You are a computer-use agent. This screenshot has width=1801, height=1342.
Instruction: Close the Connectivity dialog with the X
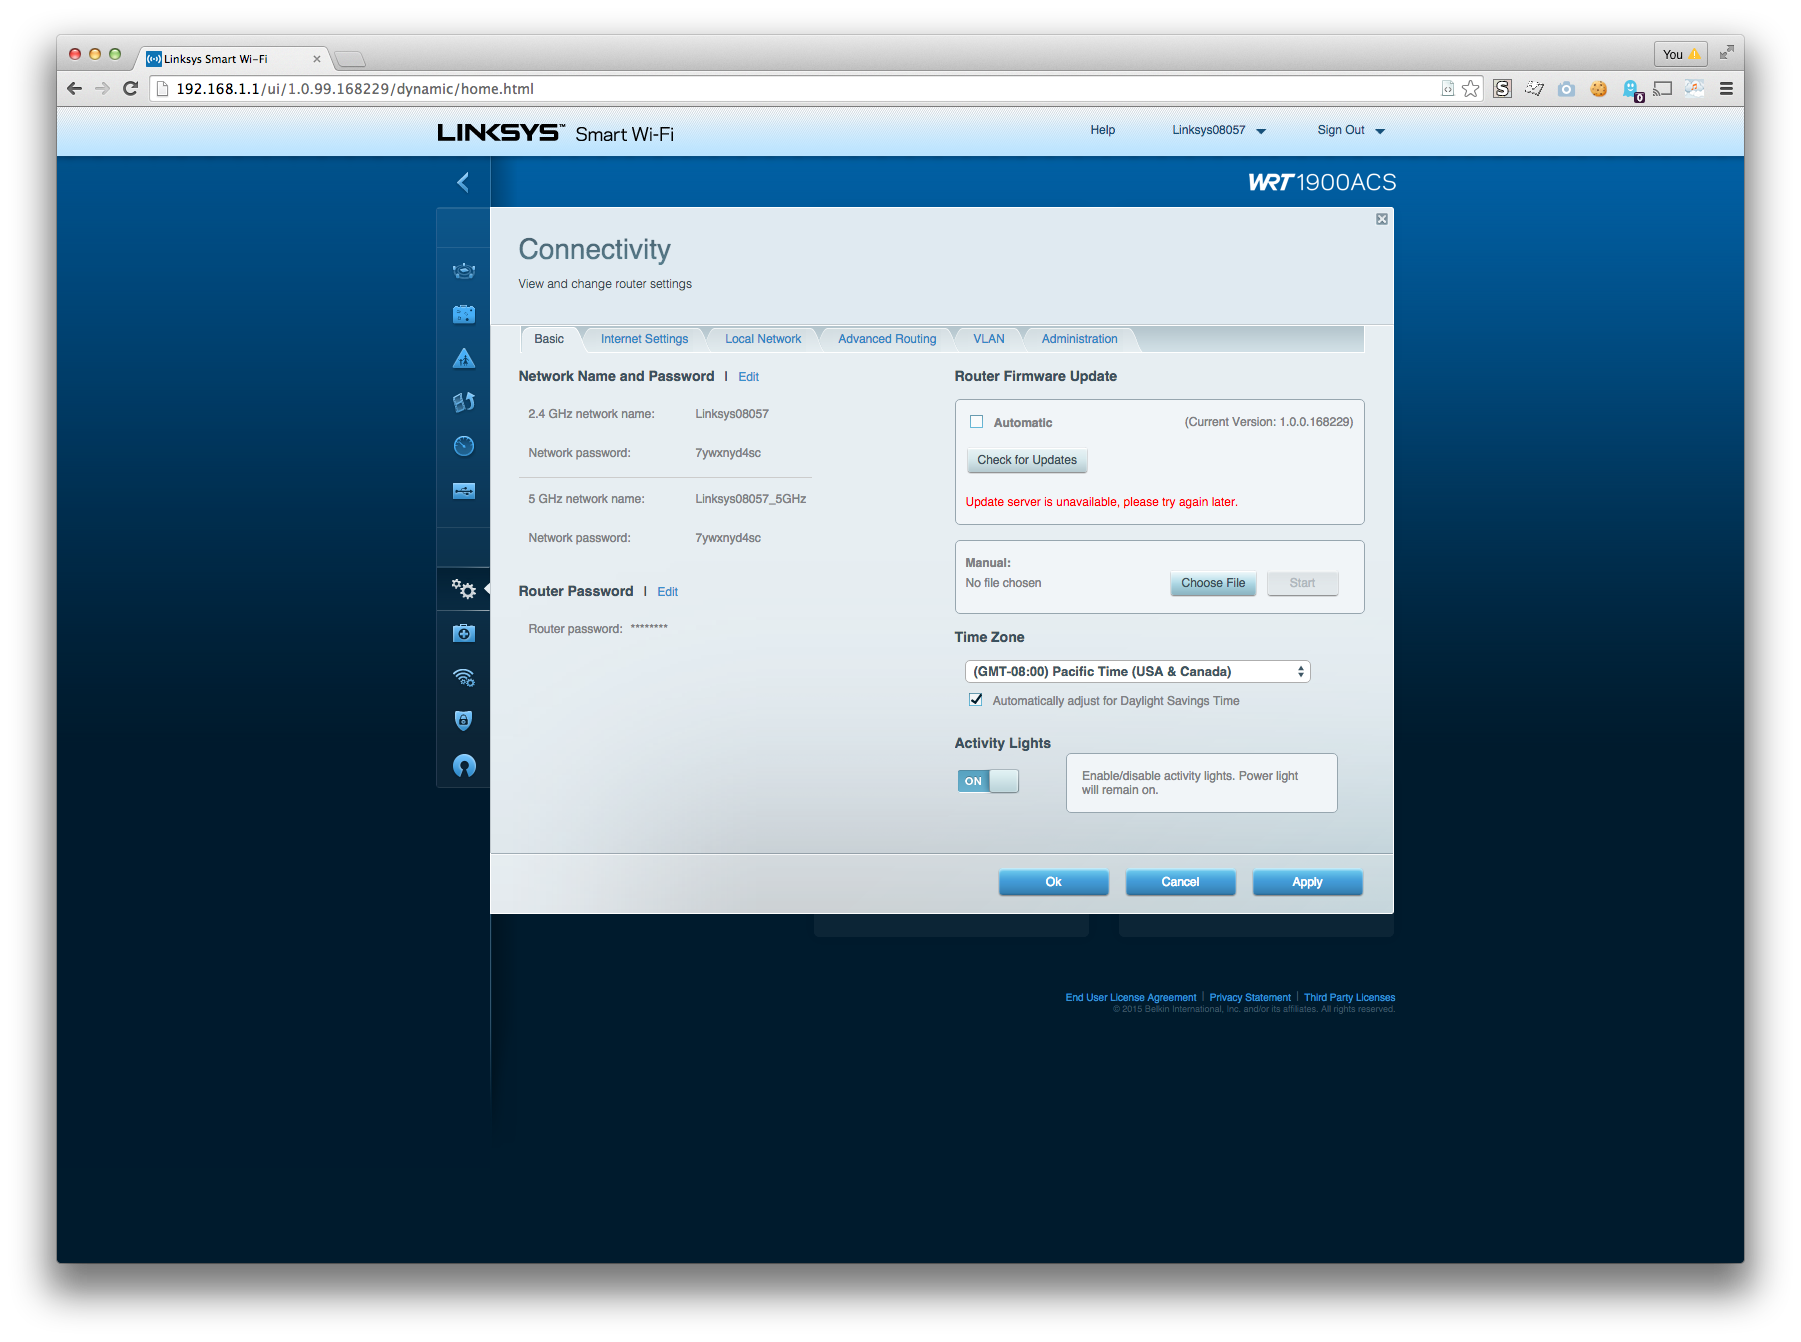coord(1381,219)
